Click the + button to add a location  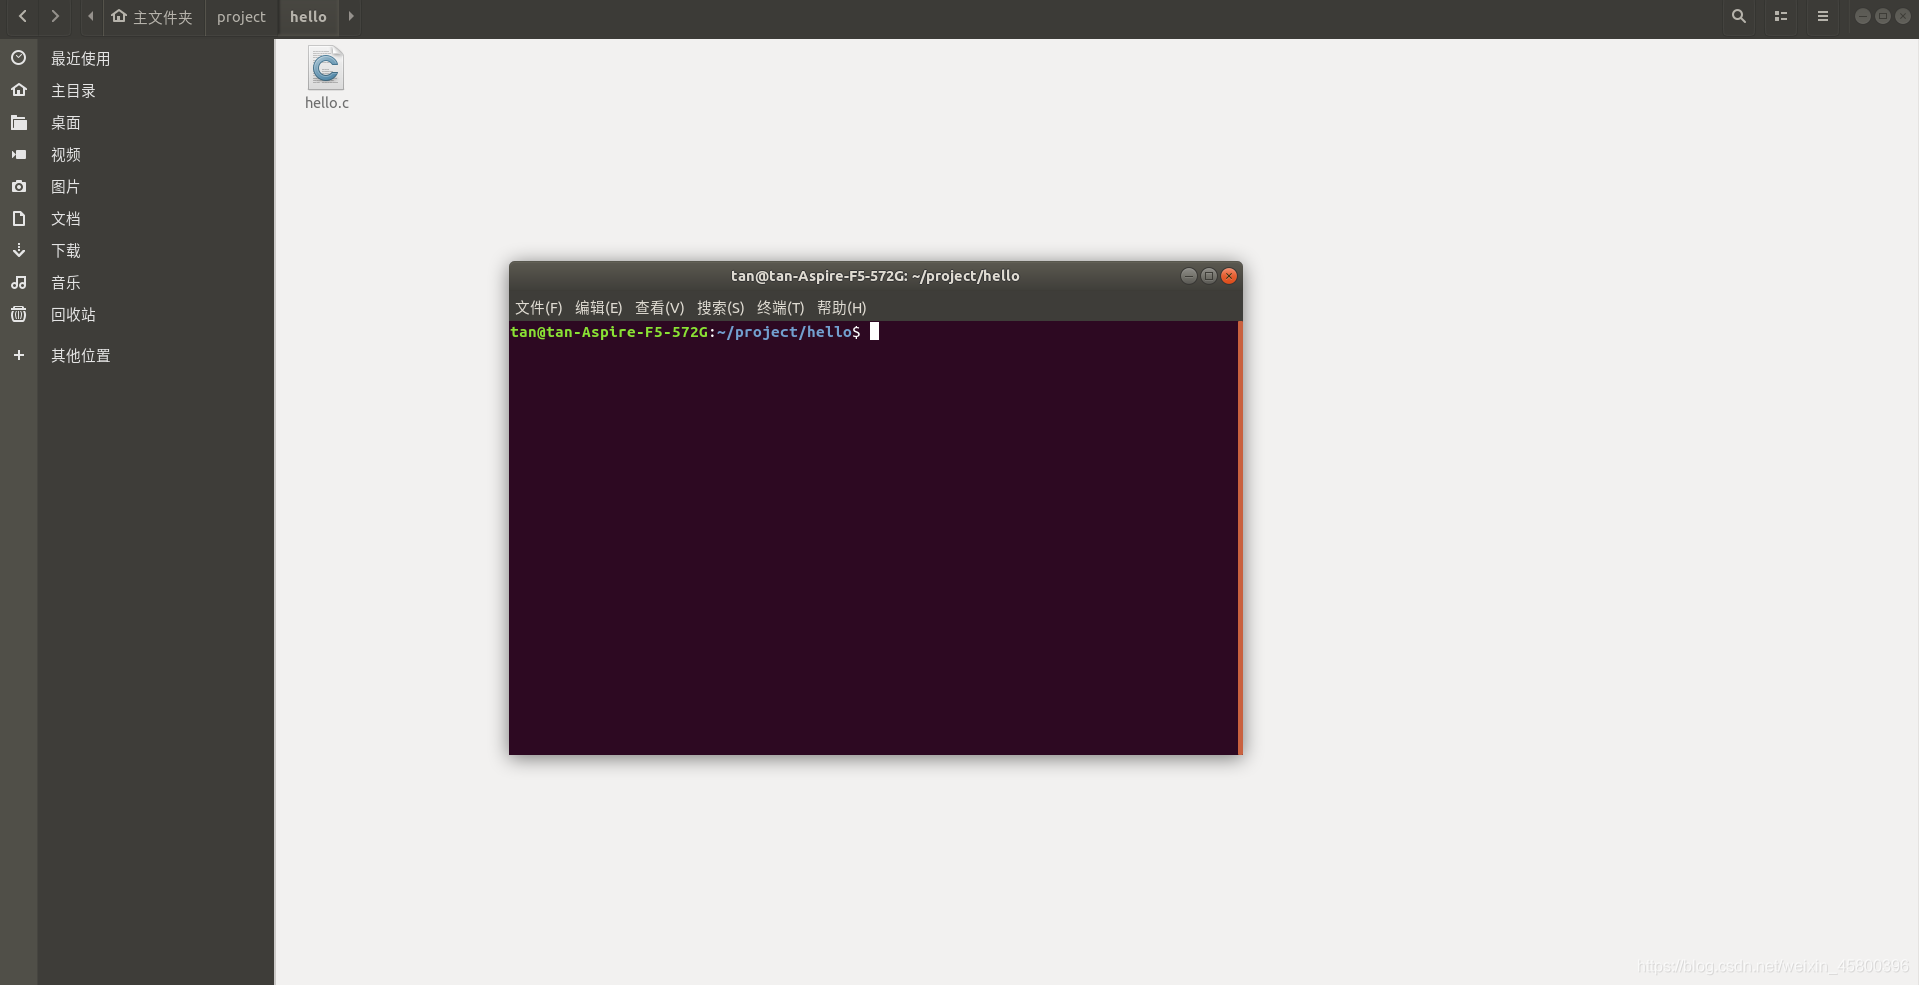[18, 354]
